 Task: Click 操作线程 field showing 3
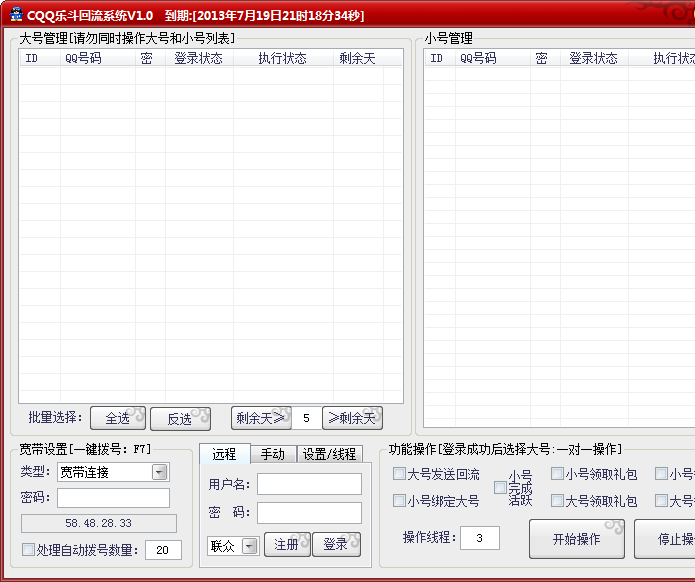(x=480, y=538)
